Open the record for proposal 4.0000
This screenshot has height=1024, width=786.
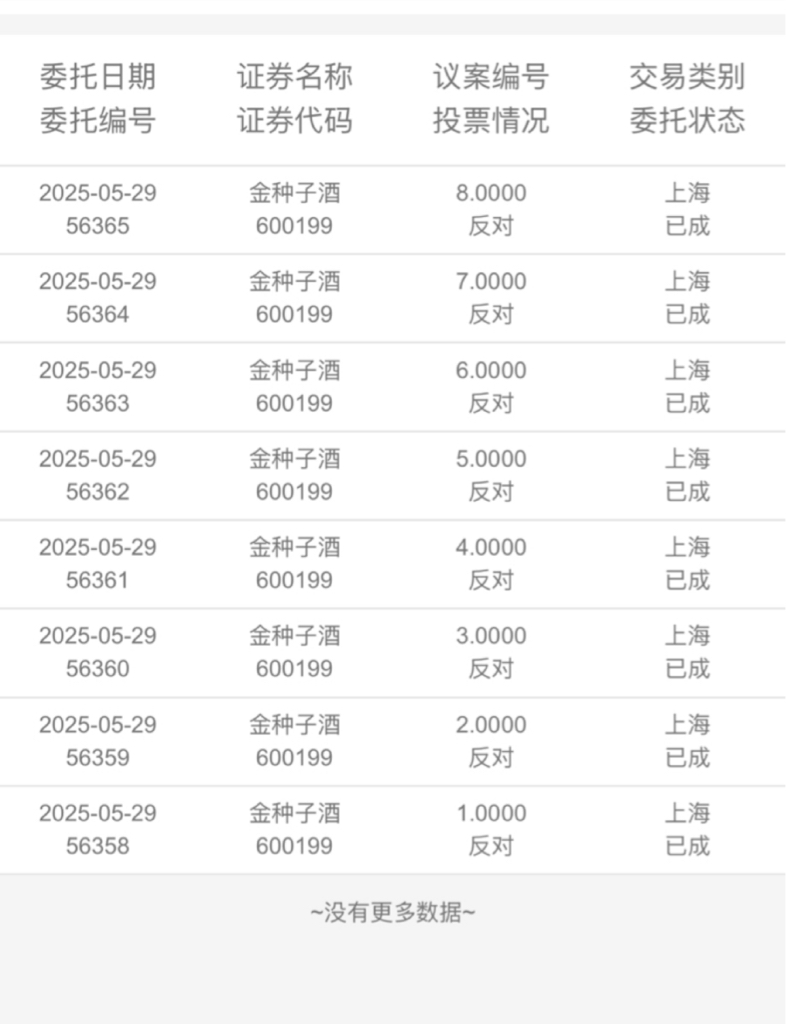(393, 564)
